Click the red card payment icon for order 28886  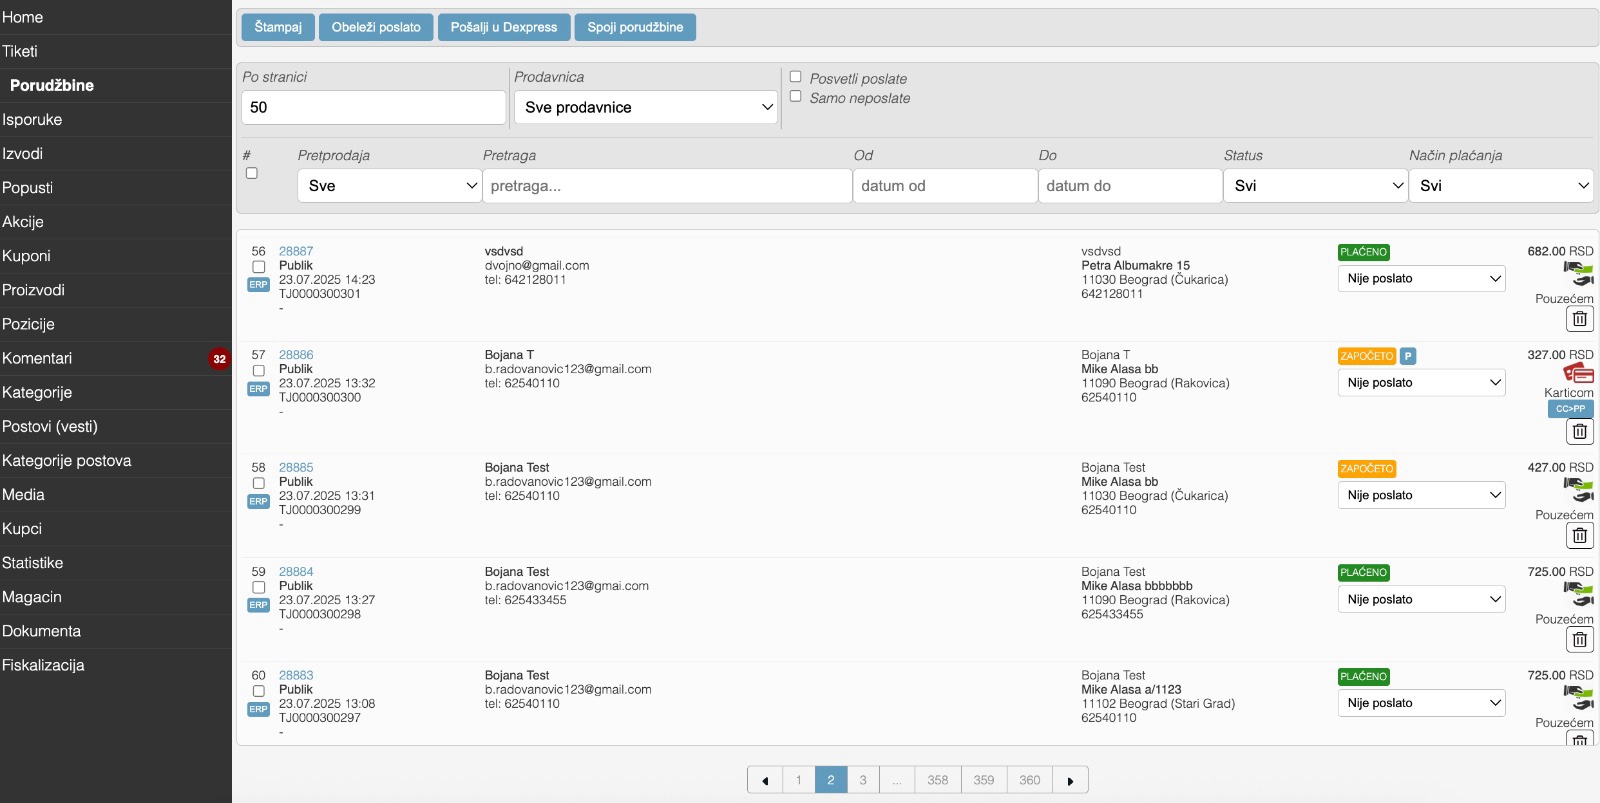tap(1578, 374)
